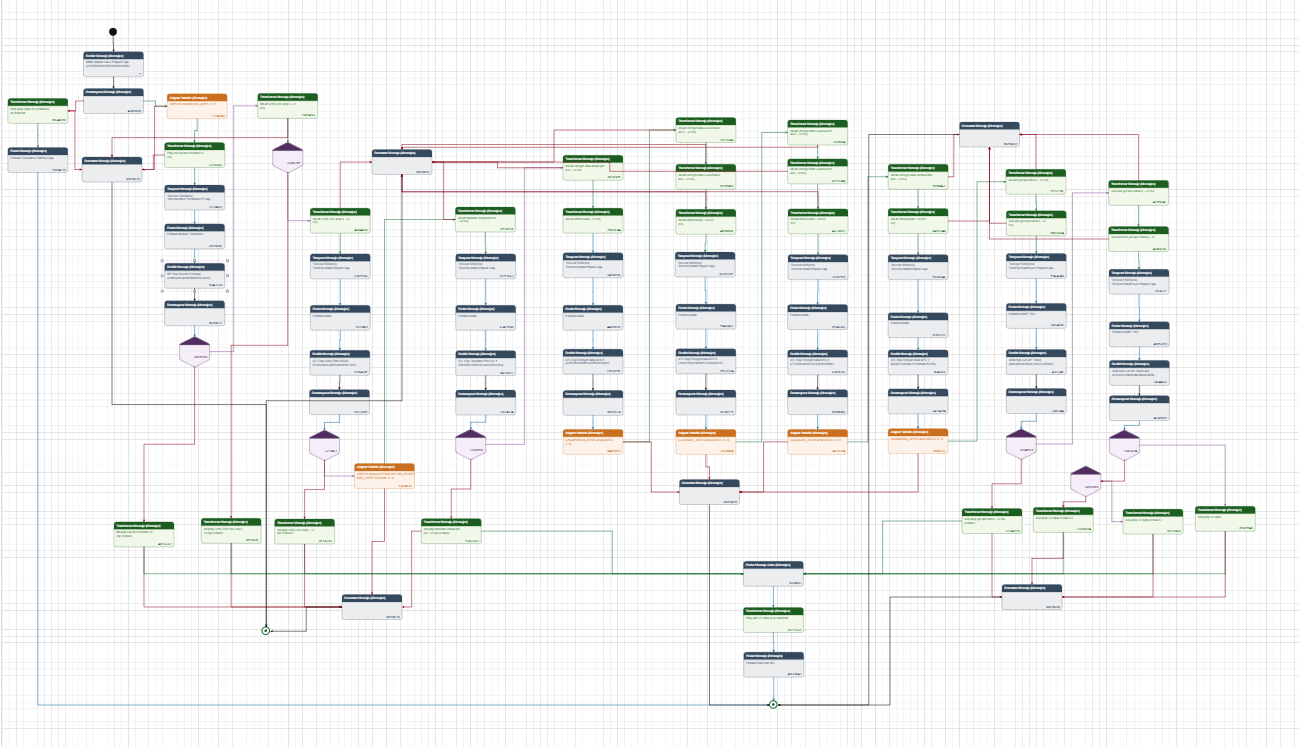Click the dark node below the far-left green node
The height and width of the screenshot is (747, 1299).
38,160
